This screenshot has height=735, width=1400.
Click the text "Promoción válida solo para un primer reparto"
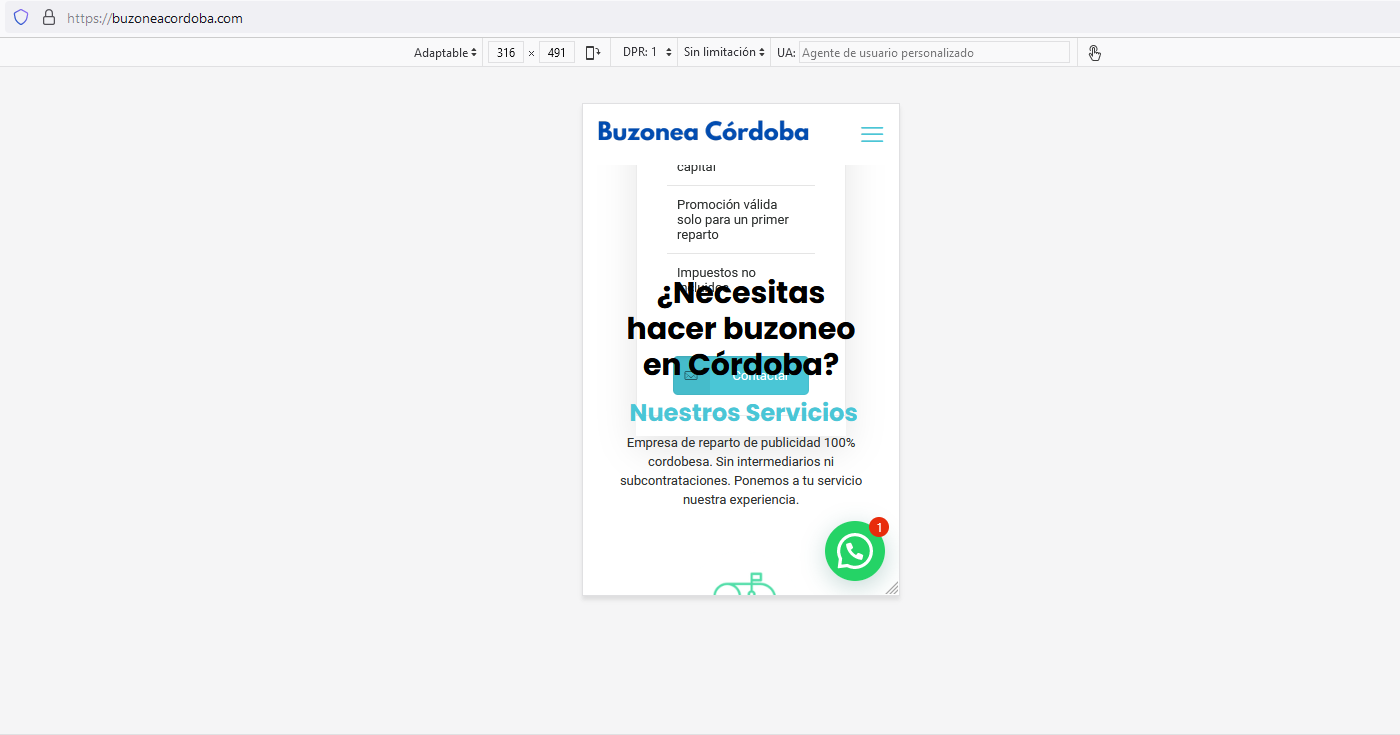click(x=733, y=220)
